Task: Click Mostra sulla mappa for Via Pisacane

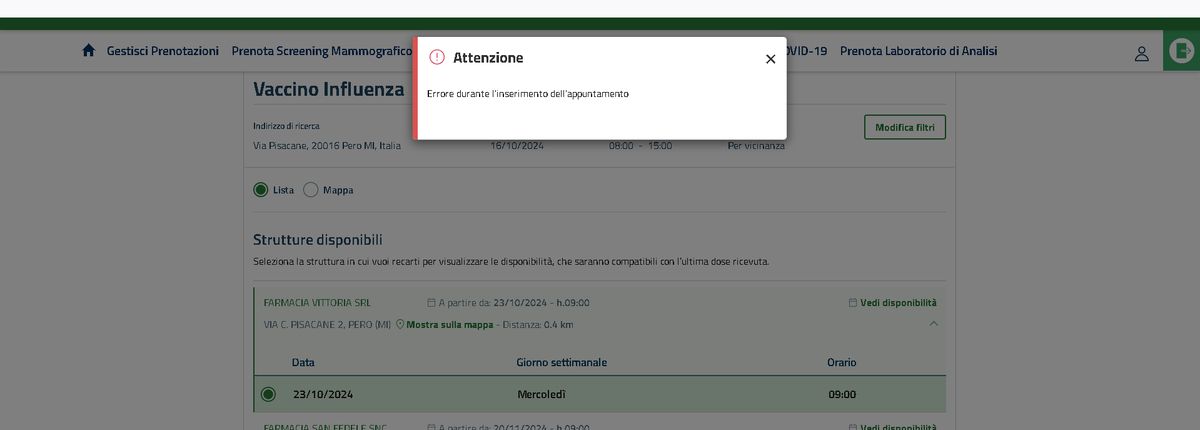Action: click(450, 325)
